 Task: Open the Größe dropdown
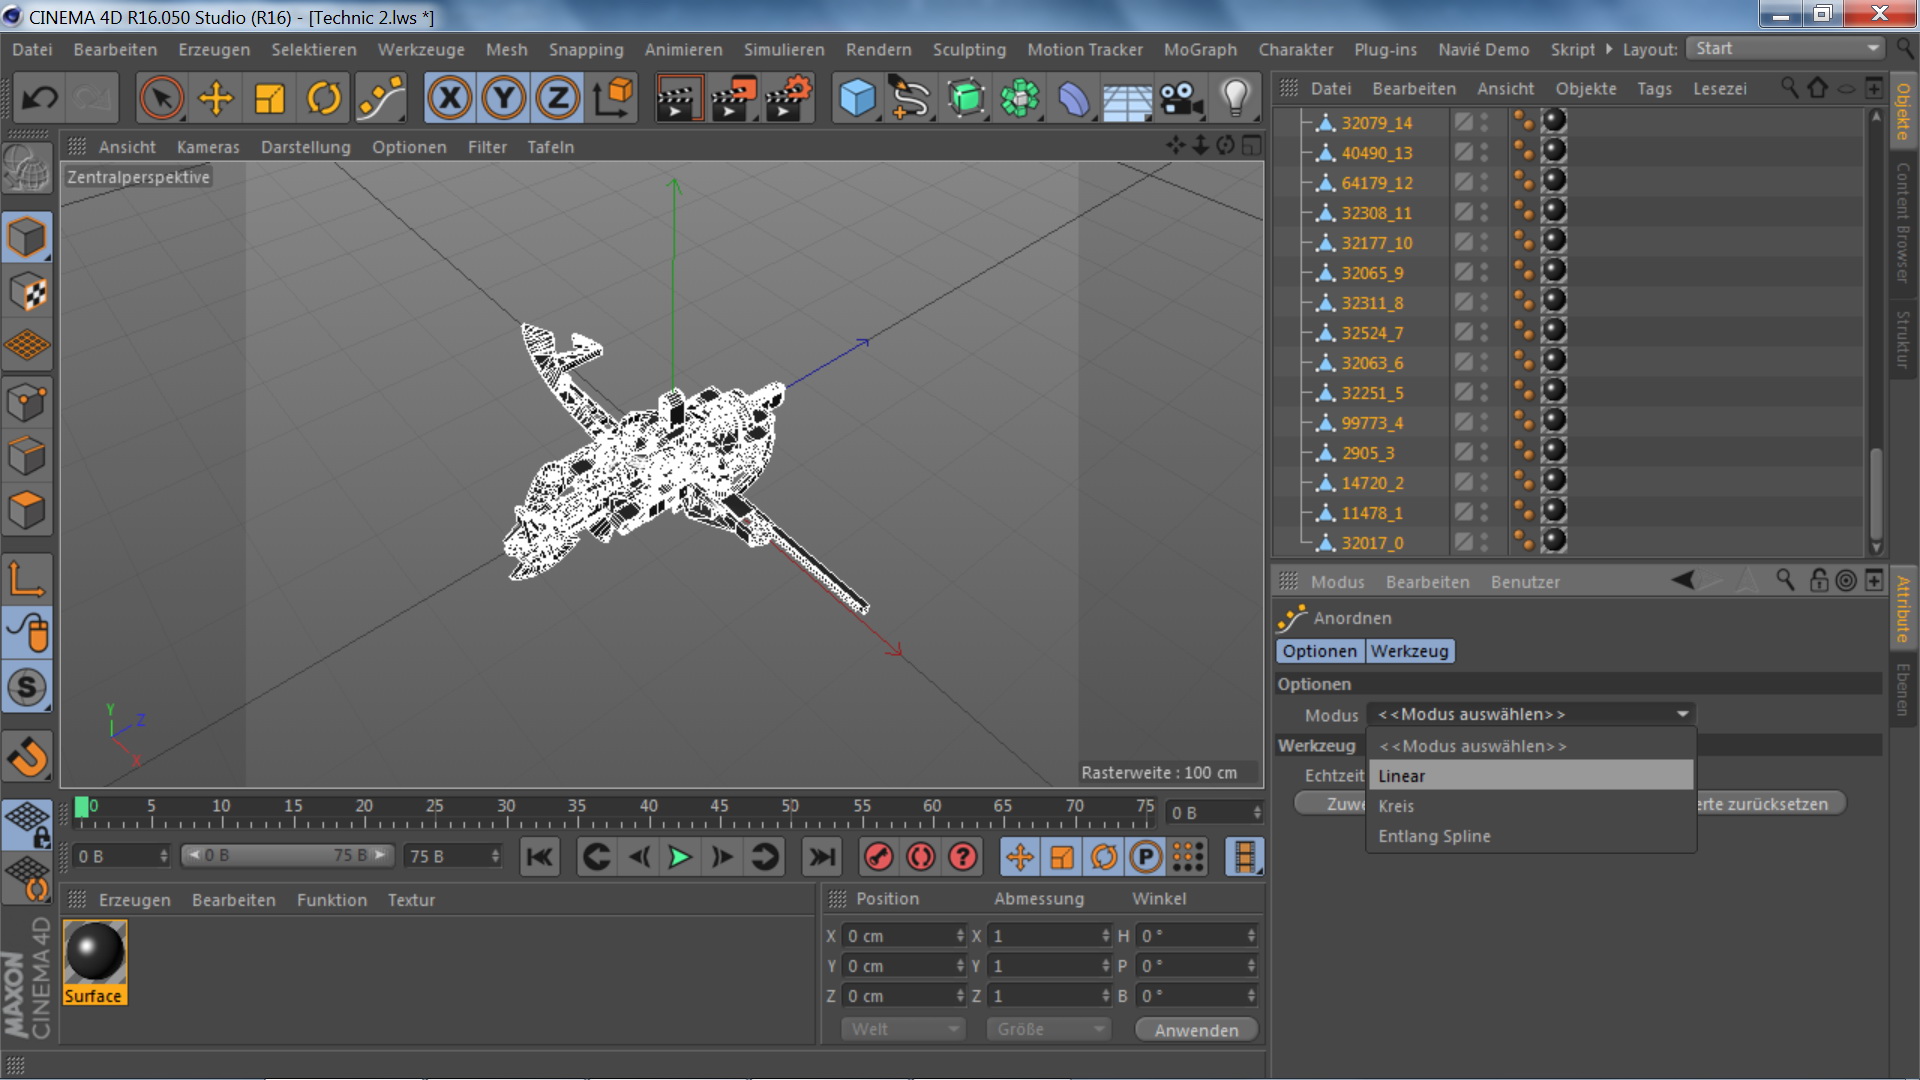[x=1049, y=1029]
